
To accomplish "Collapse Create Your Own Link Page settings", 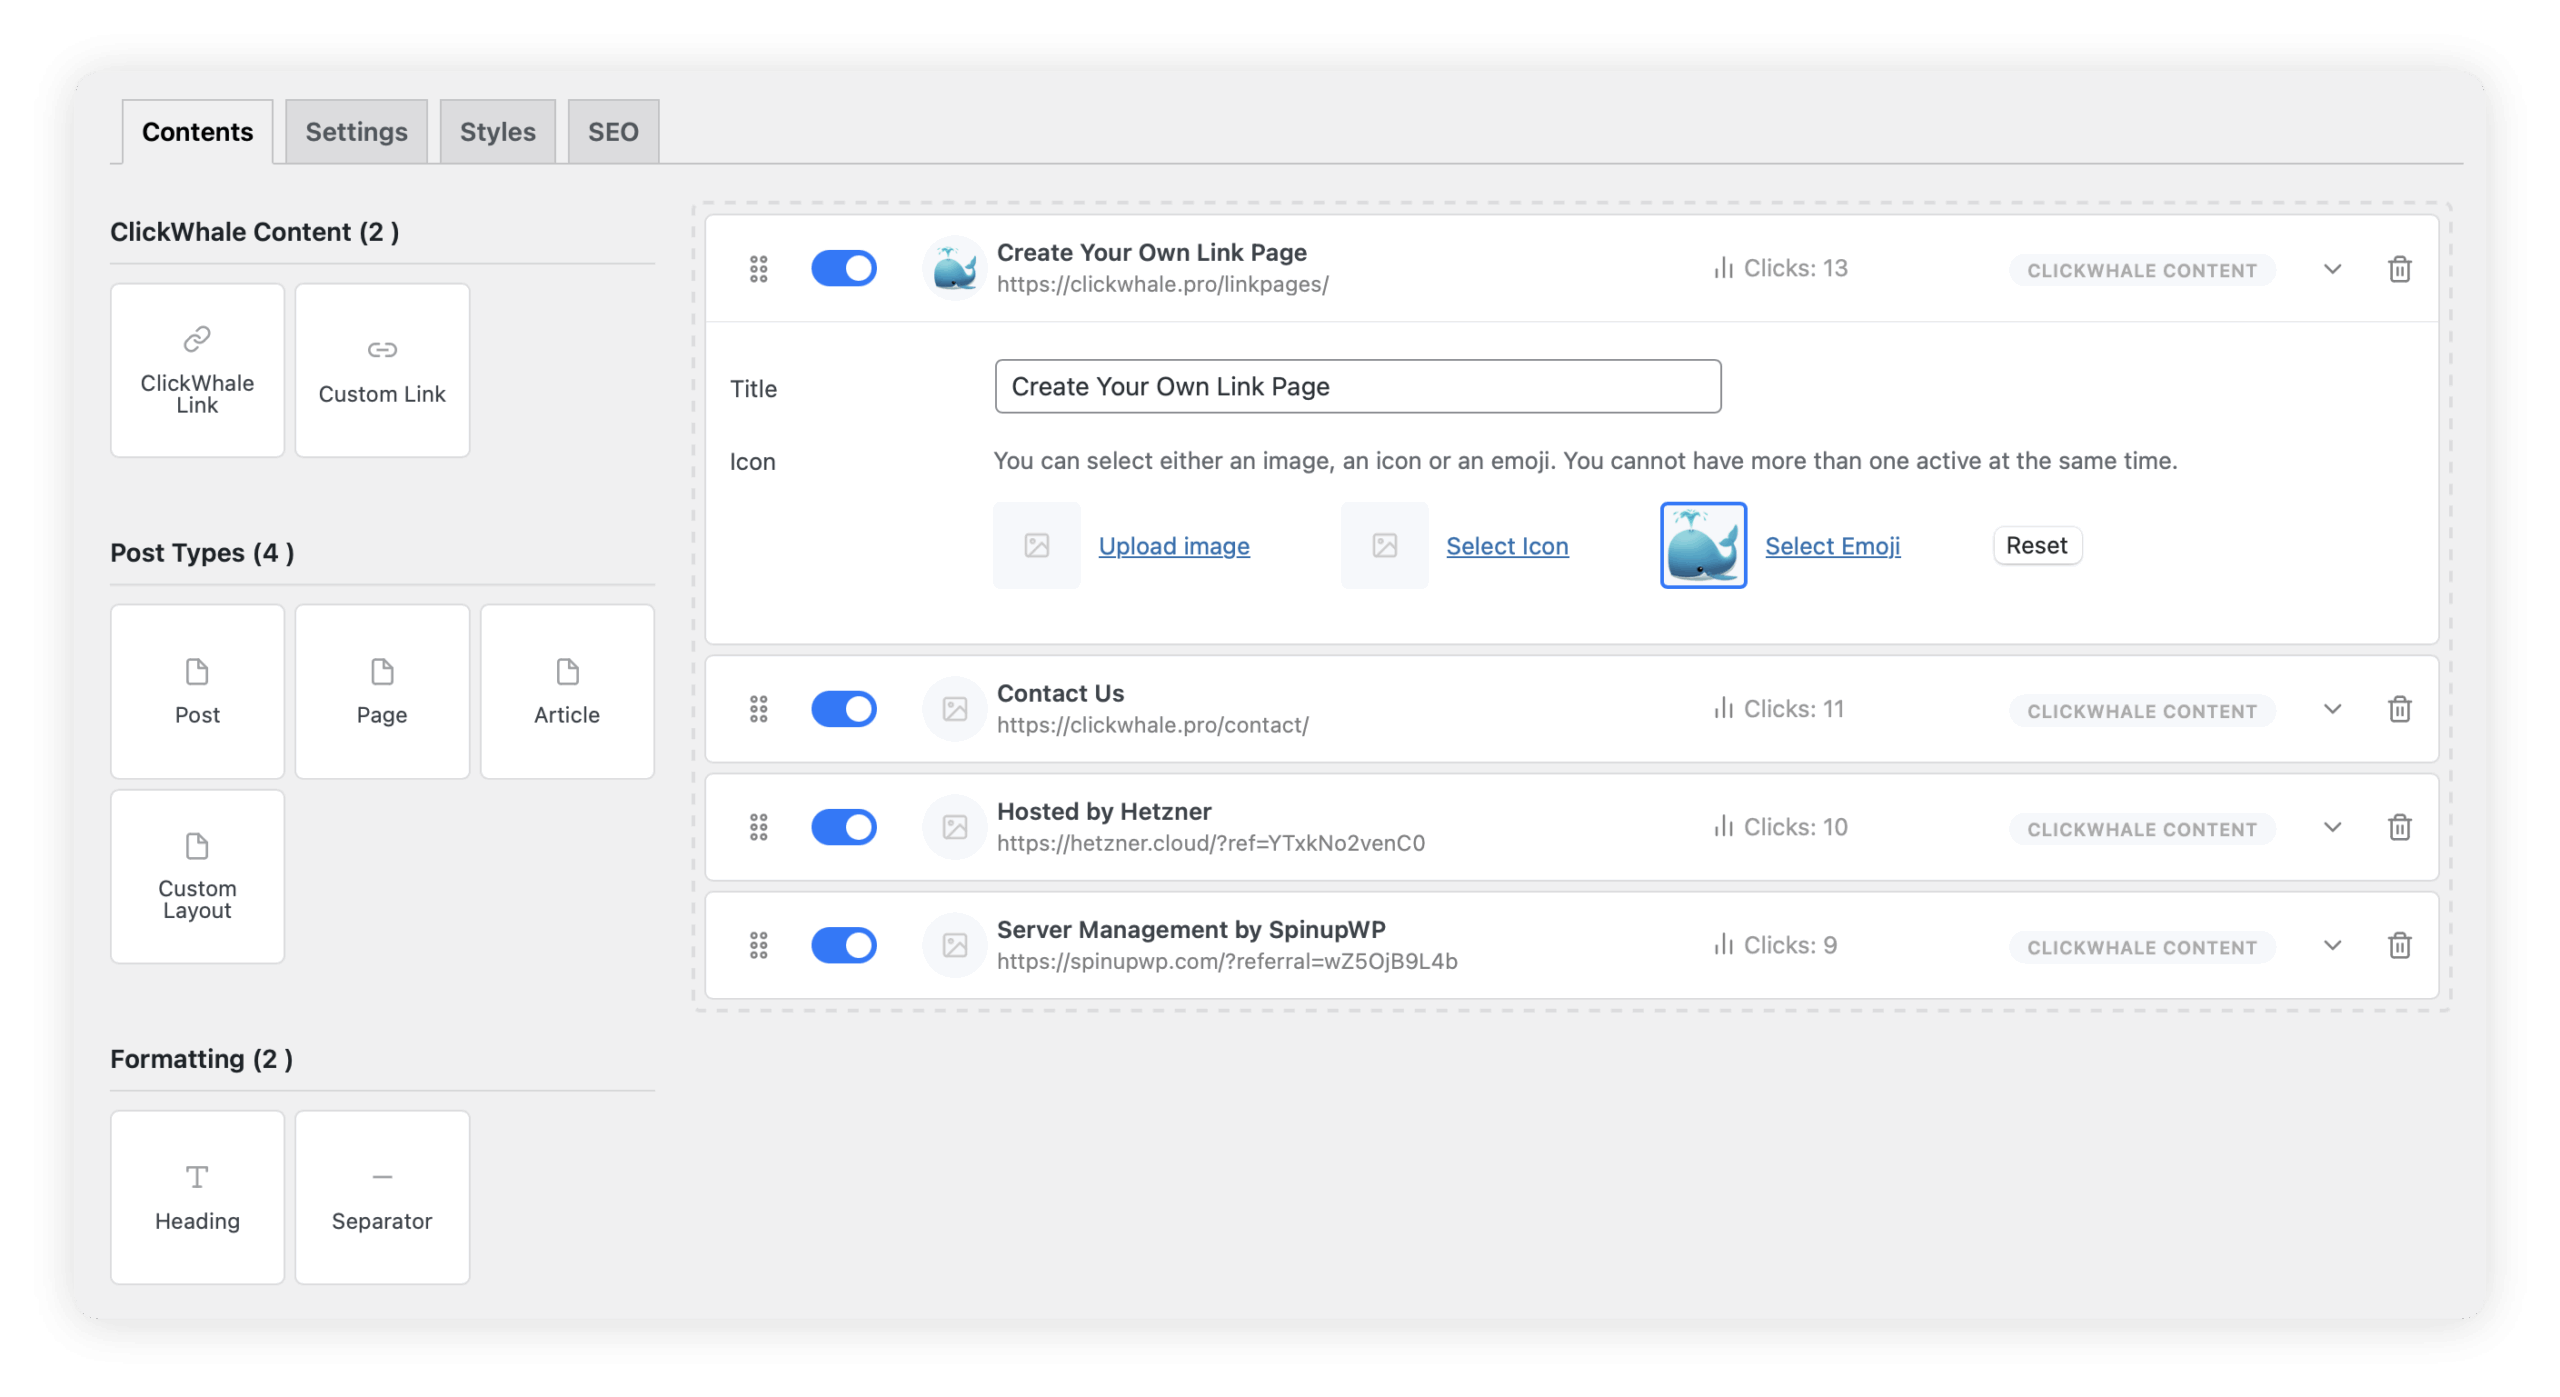I will point(2332,269).
